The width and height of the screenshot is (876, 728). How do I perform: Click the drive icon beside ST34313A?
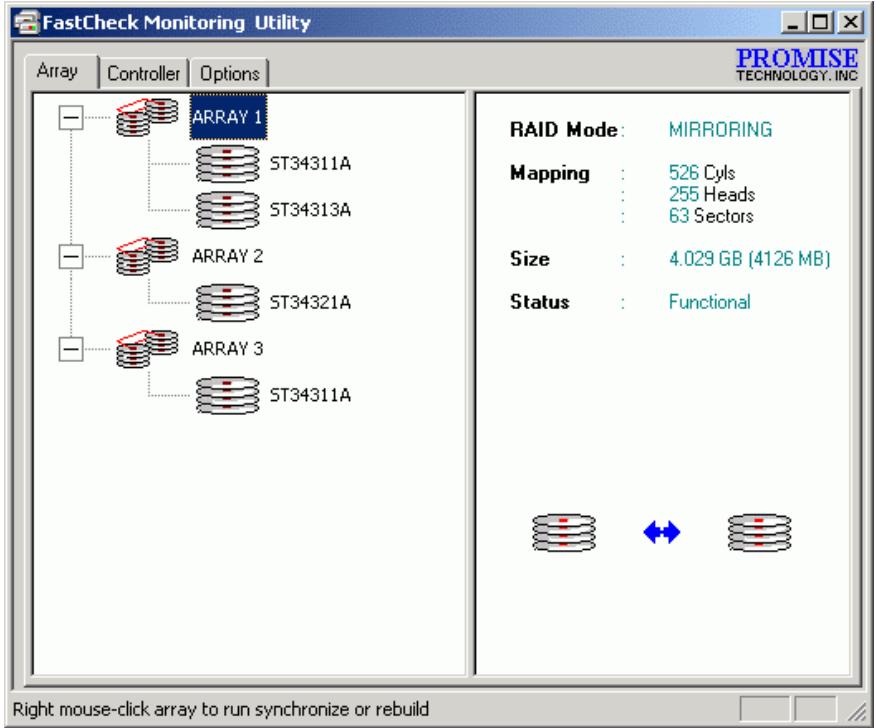pyautogui.click(x=227, y=210)
